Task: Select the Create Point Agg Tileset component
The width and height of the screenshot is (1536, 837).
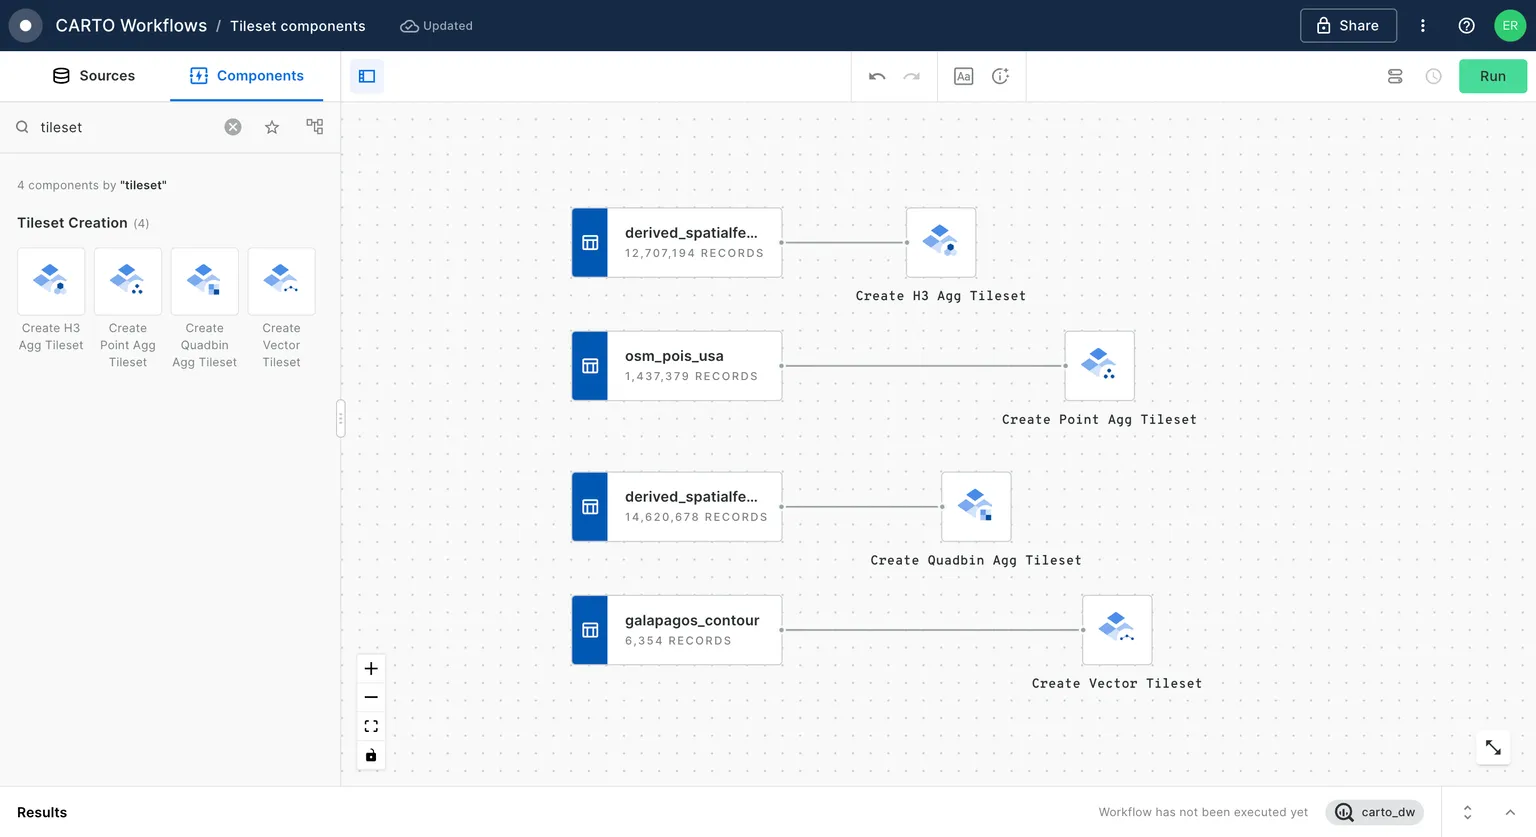Action: 127,281
